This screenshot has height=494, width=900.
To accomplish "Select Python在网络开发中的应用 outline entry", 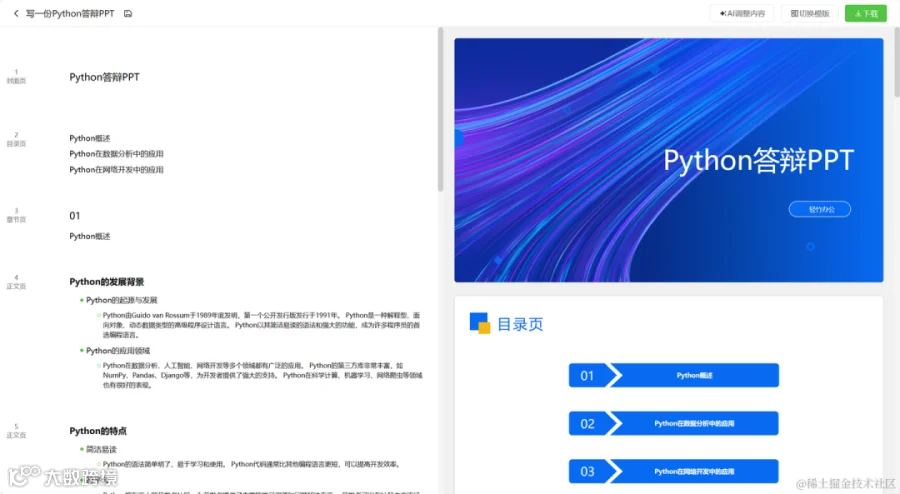I will click(x=117, y=170).
